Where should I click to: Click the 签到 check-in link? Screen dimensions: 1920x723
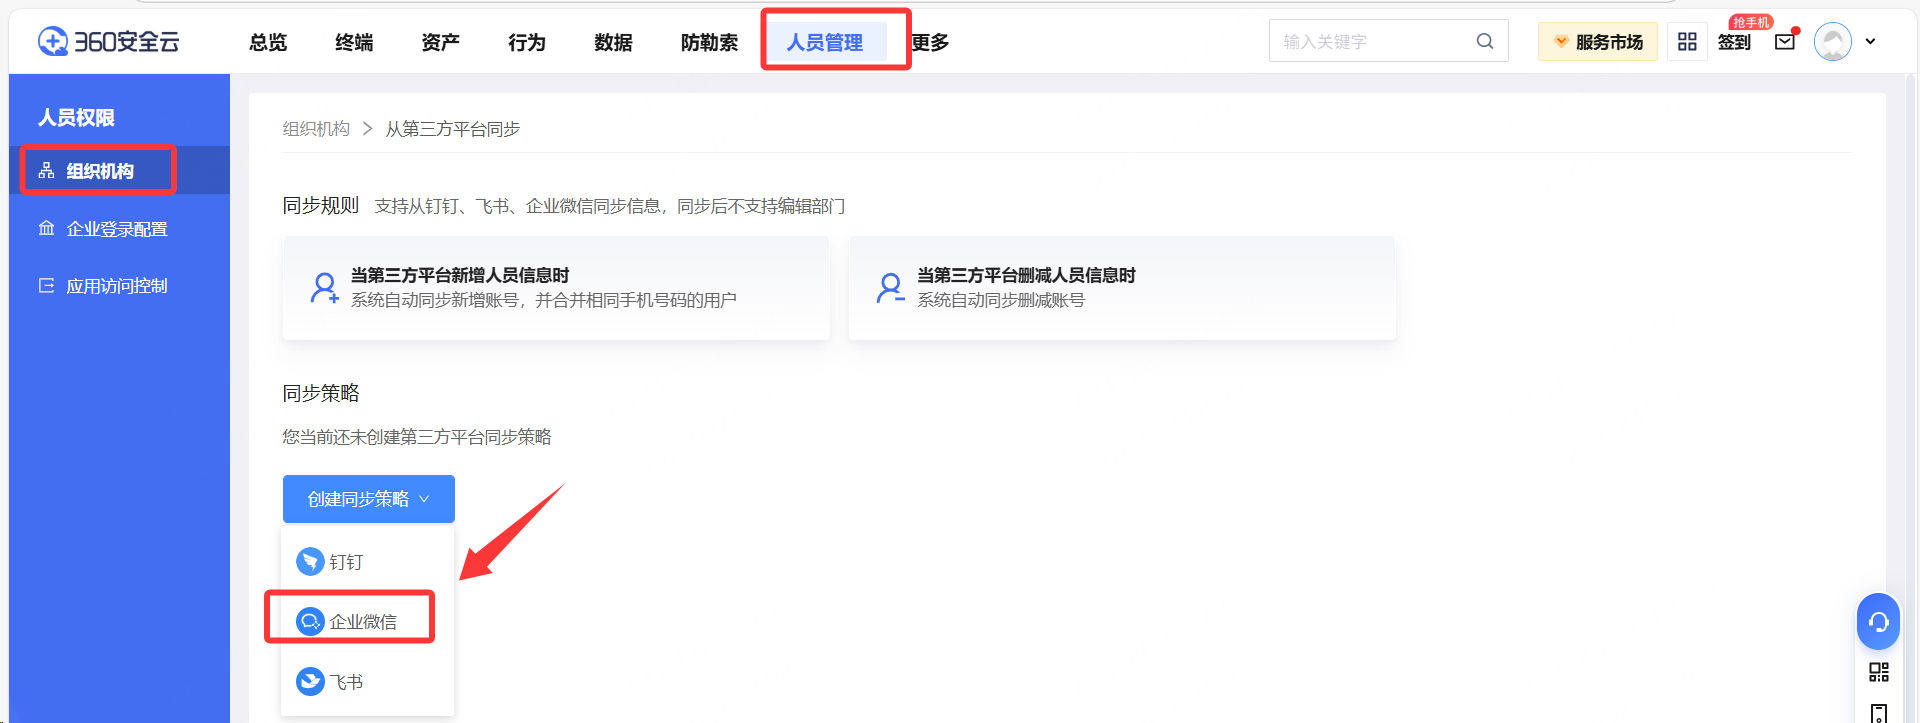click(1734, 42)
